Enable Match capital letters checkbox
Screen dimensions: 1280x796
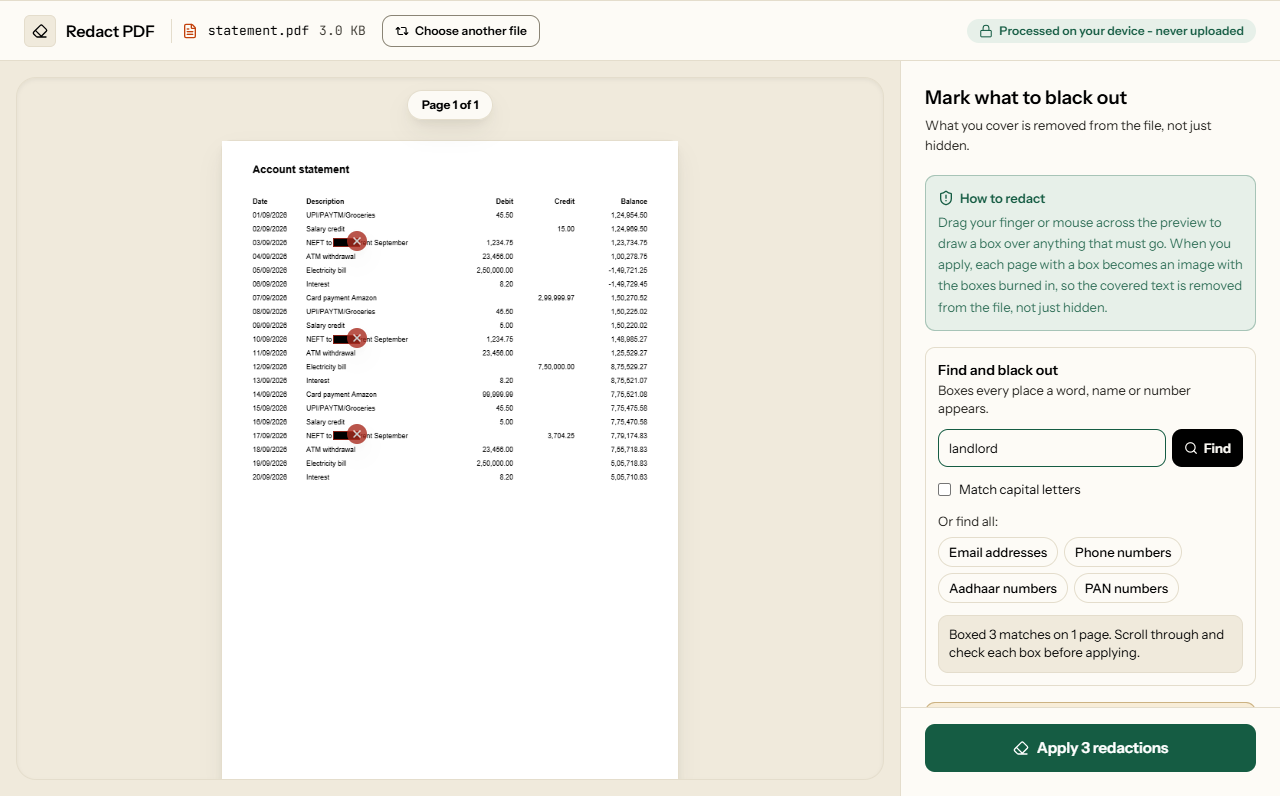pyautogui.click(x=944, y=490)
